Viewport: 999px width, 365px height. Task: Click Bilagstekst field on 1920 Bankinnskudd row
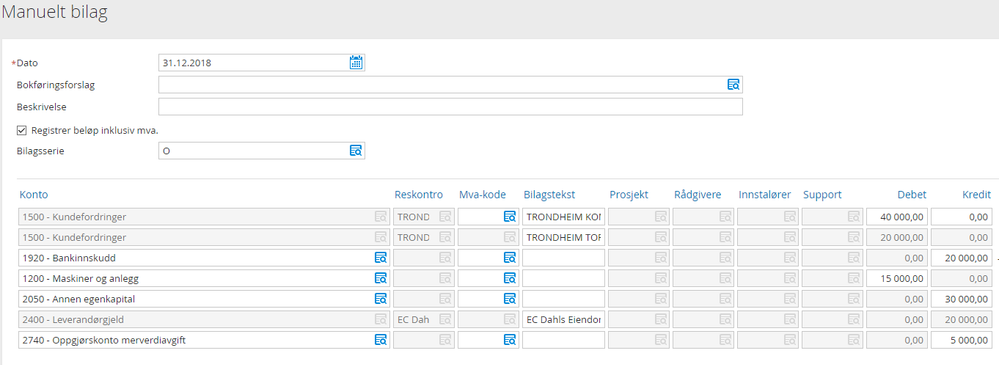(x=563, y=258)
